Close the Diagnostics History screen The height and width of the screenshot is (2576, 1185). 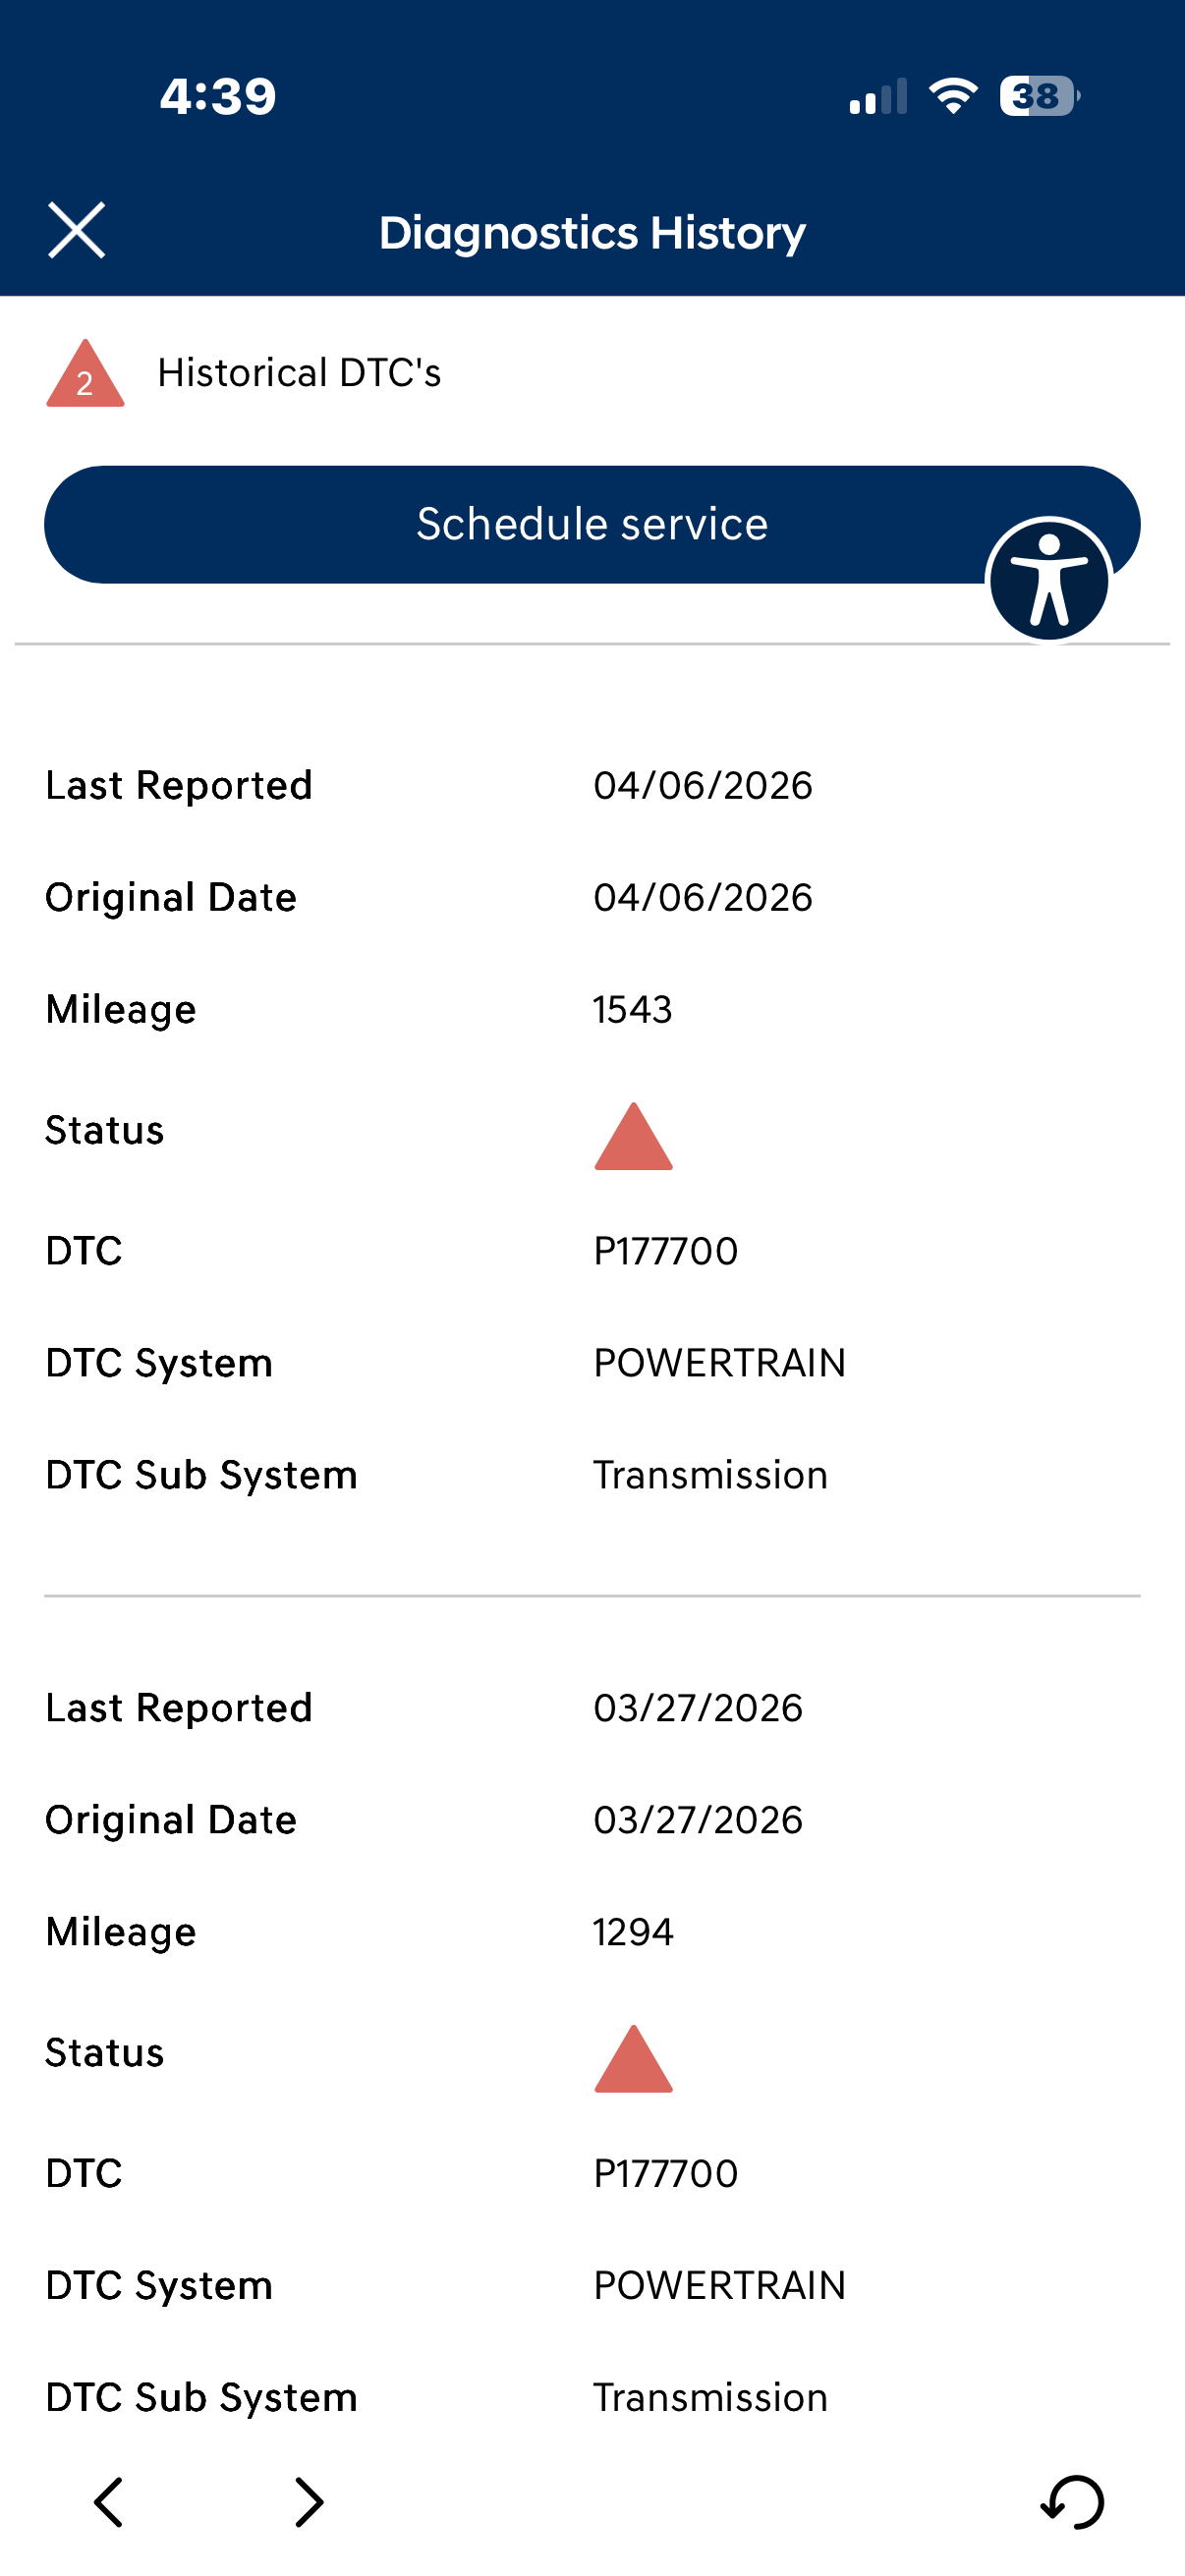point(76,231)
